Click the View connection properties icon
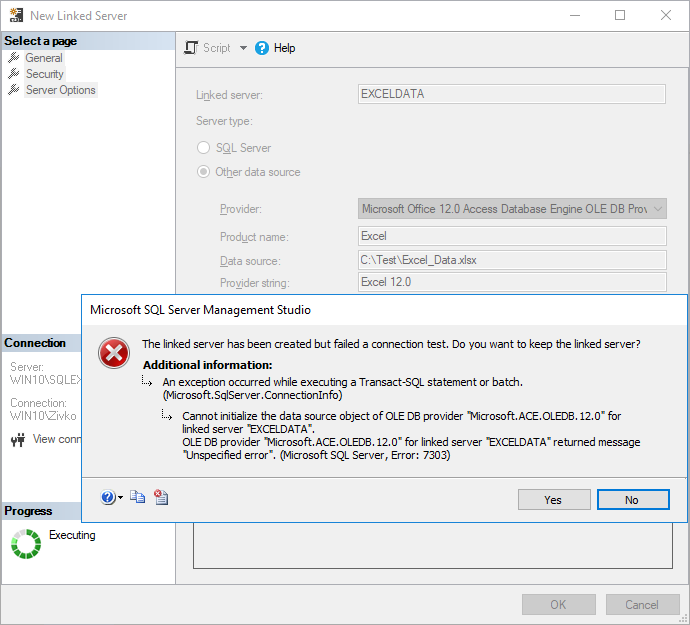This screenshot has height=625, width=690. click(18, 439)
